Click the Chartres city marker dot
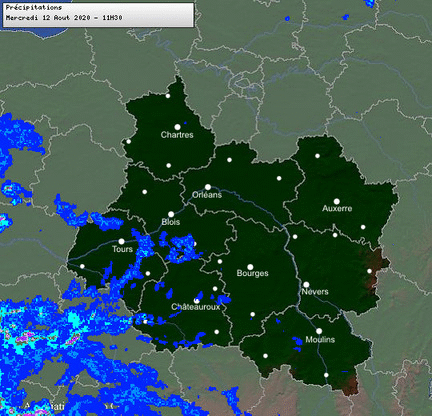 pos(177,127)
